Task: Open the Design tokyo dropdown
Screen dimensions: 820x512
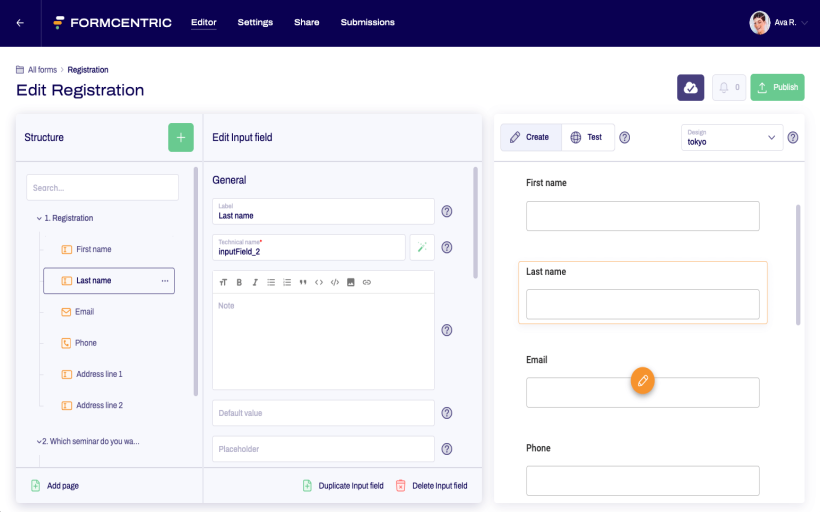Action: (x=732, y=138)
